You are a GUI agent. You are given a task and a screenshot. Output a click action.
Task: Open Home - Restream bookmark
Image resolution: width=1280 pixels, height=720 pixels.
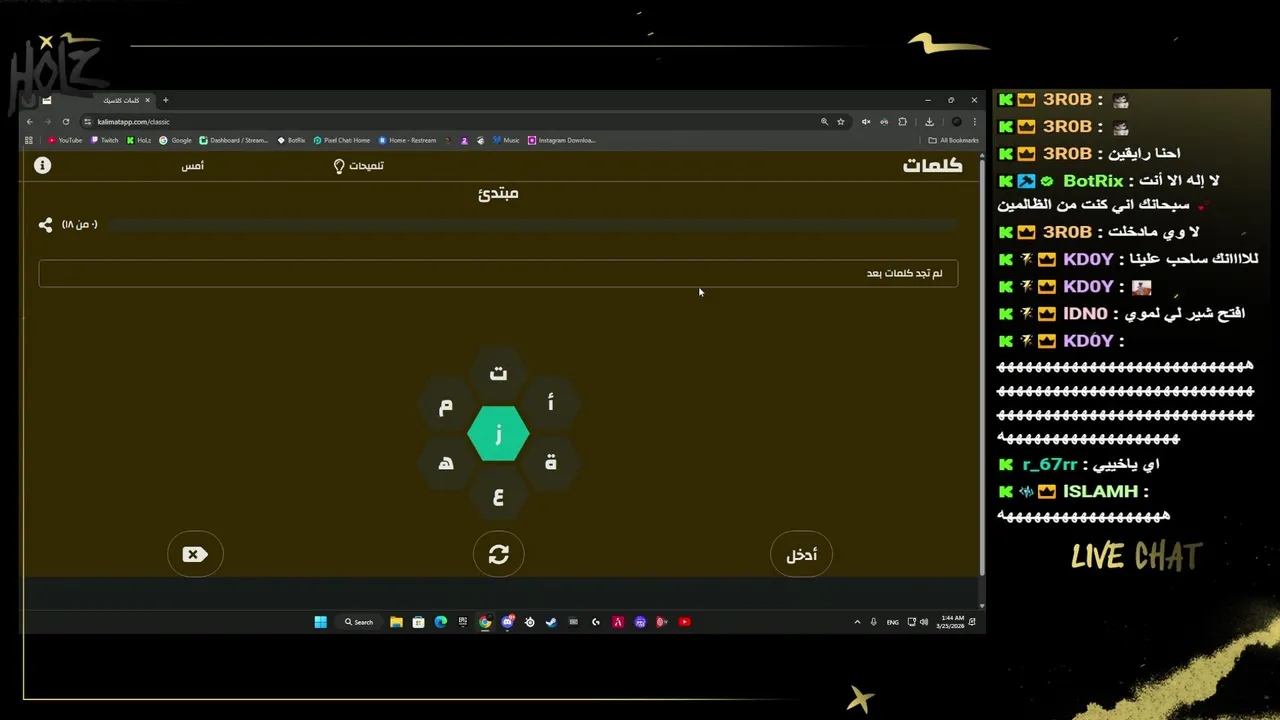coord(407,140)
